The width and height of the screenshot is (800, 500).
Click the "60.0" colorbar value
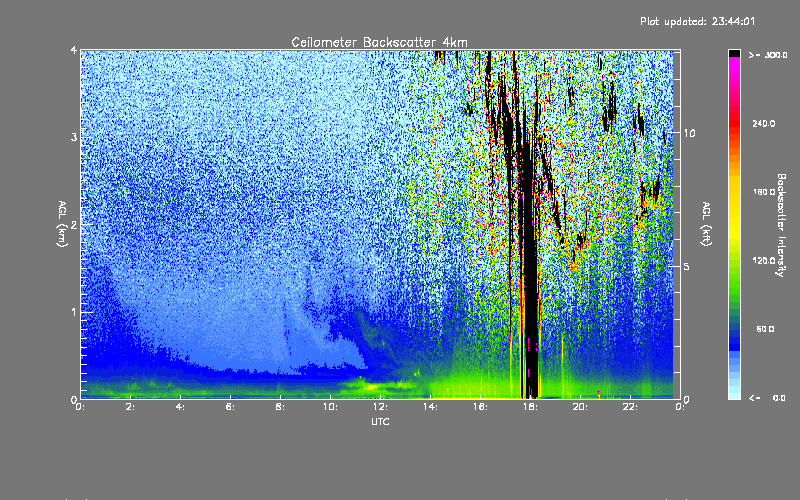[765, 329]
